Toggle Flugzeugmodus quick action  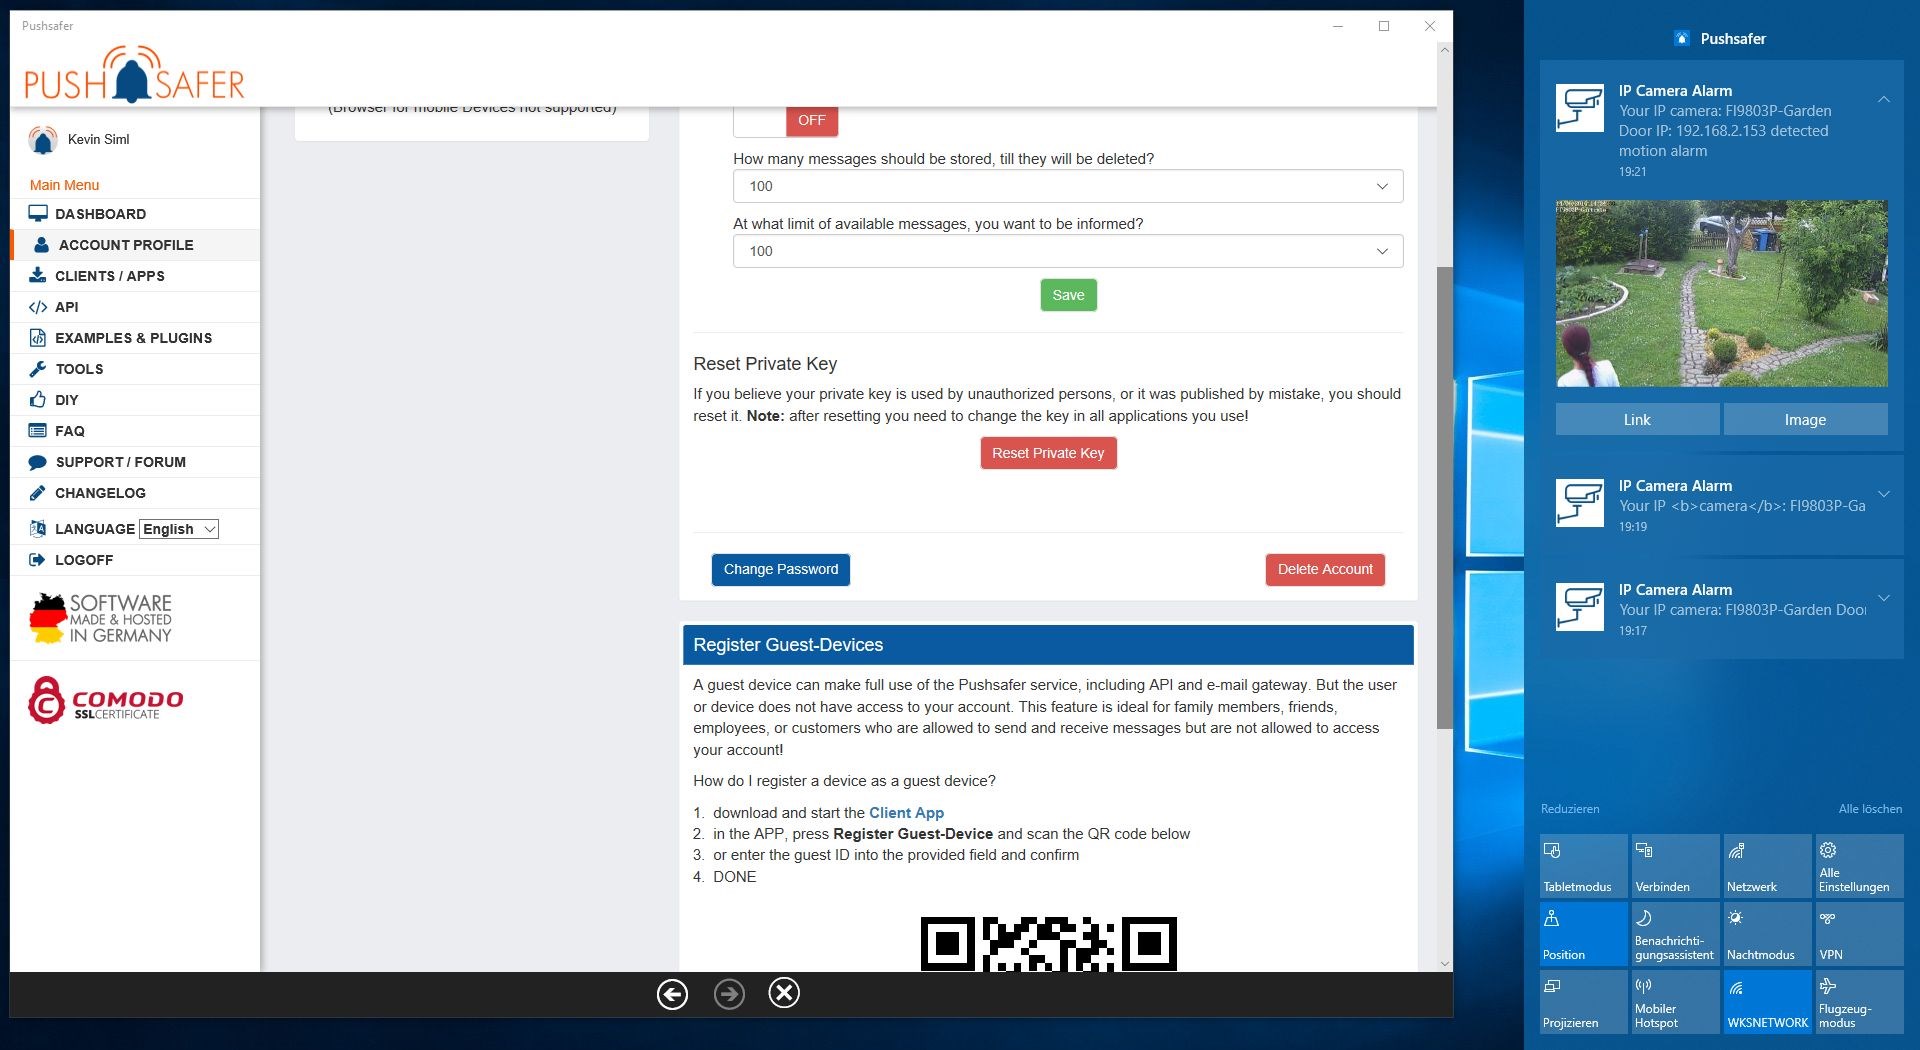(x=1859, y=1002)
